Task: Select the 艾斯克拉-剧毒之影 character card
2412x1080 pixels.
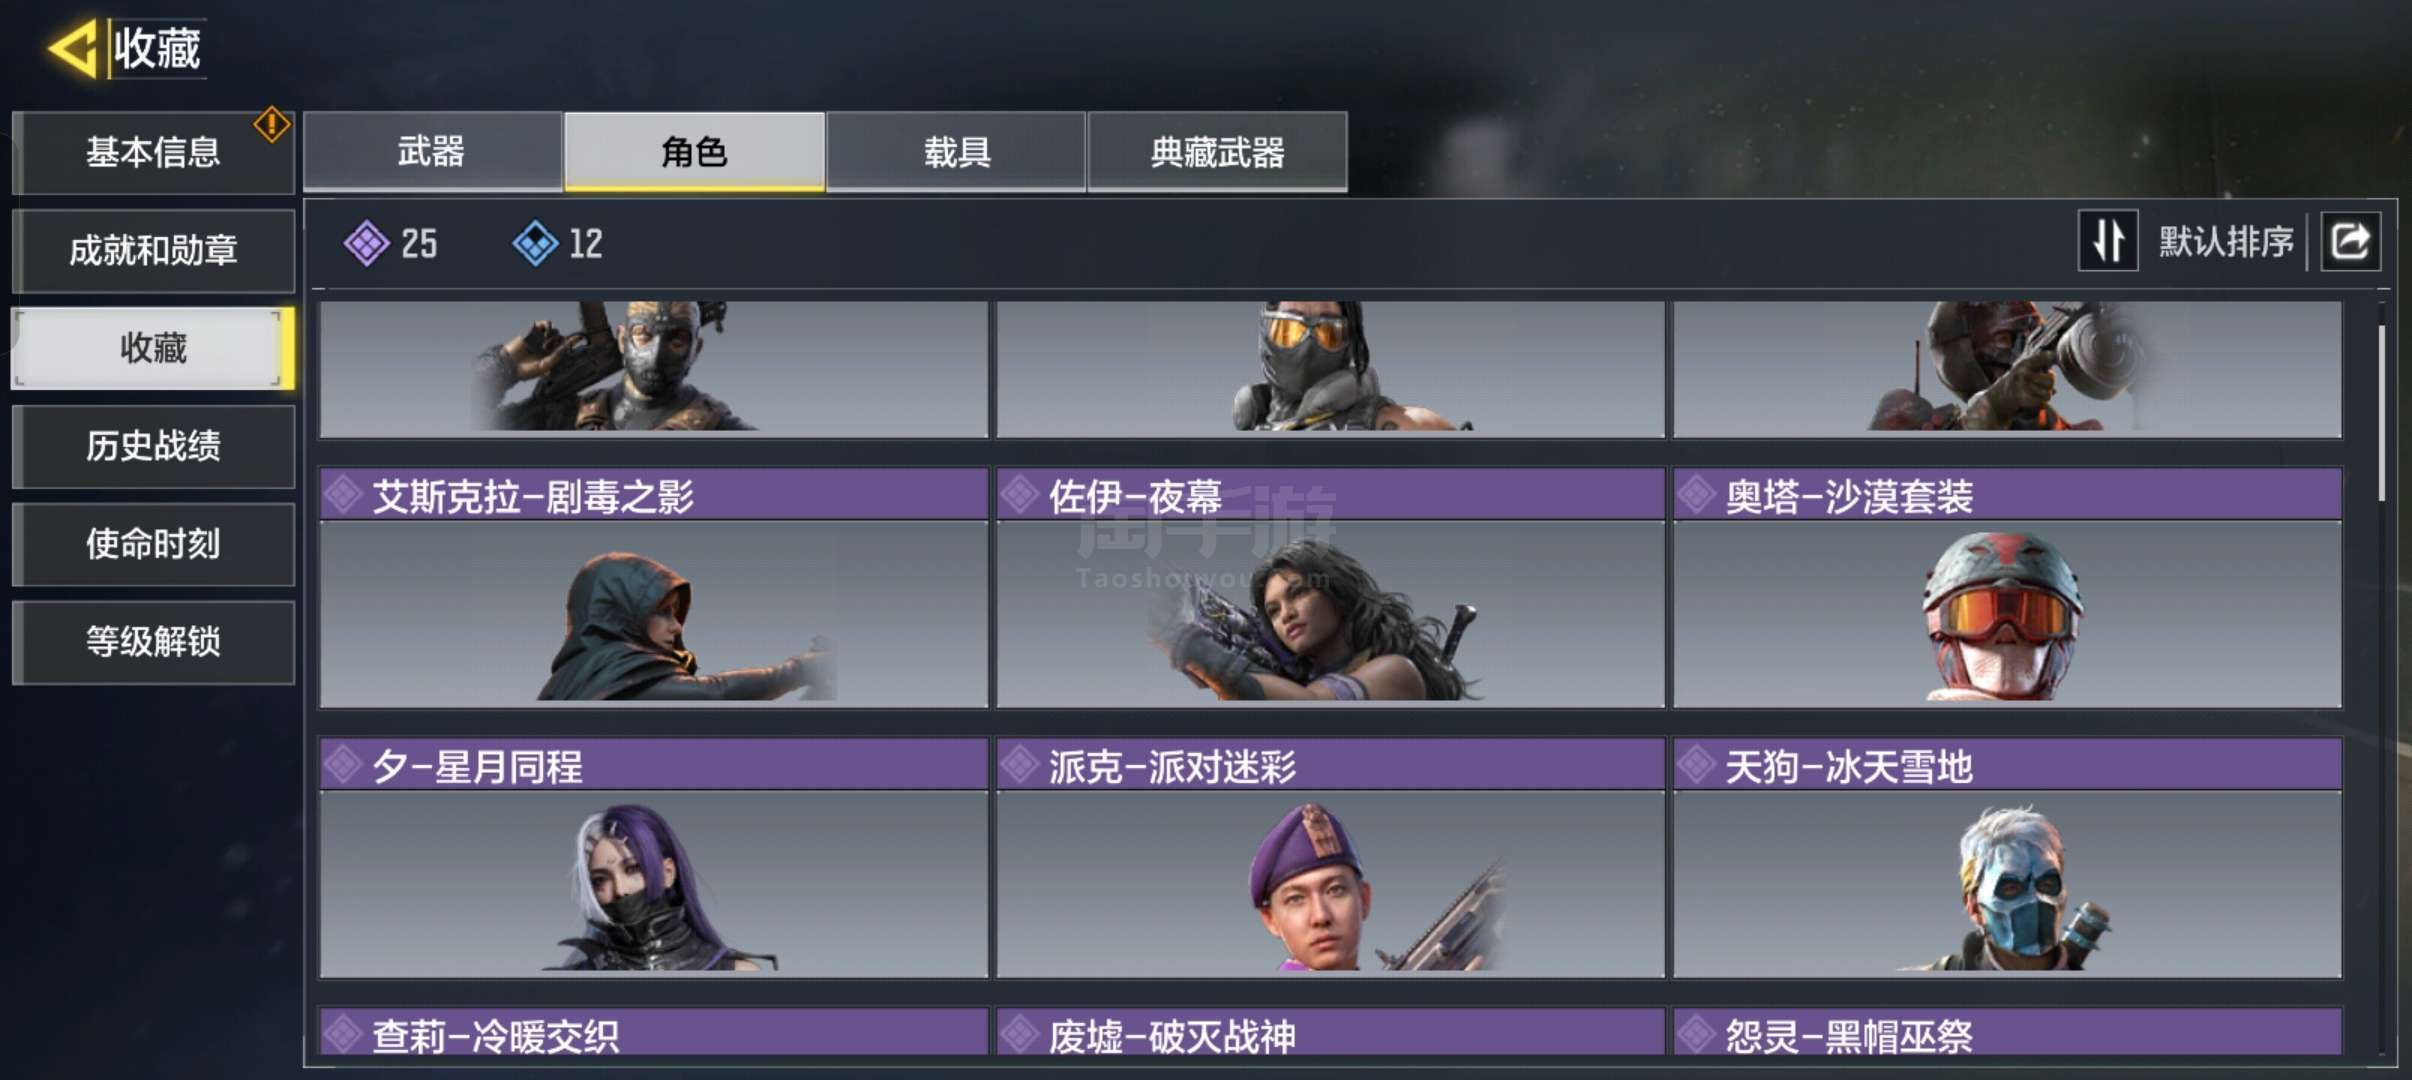Action: click(654, 588)
